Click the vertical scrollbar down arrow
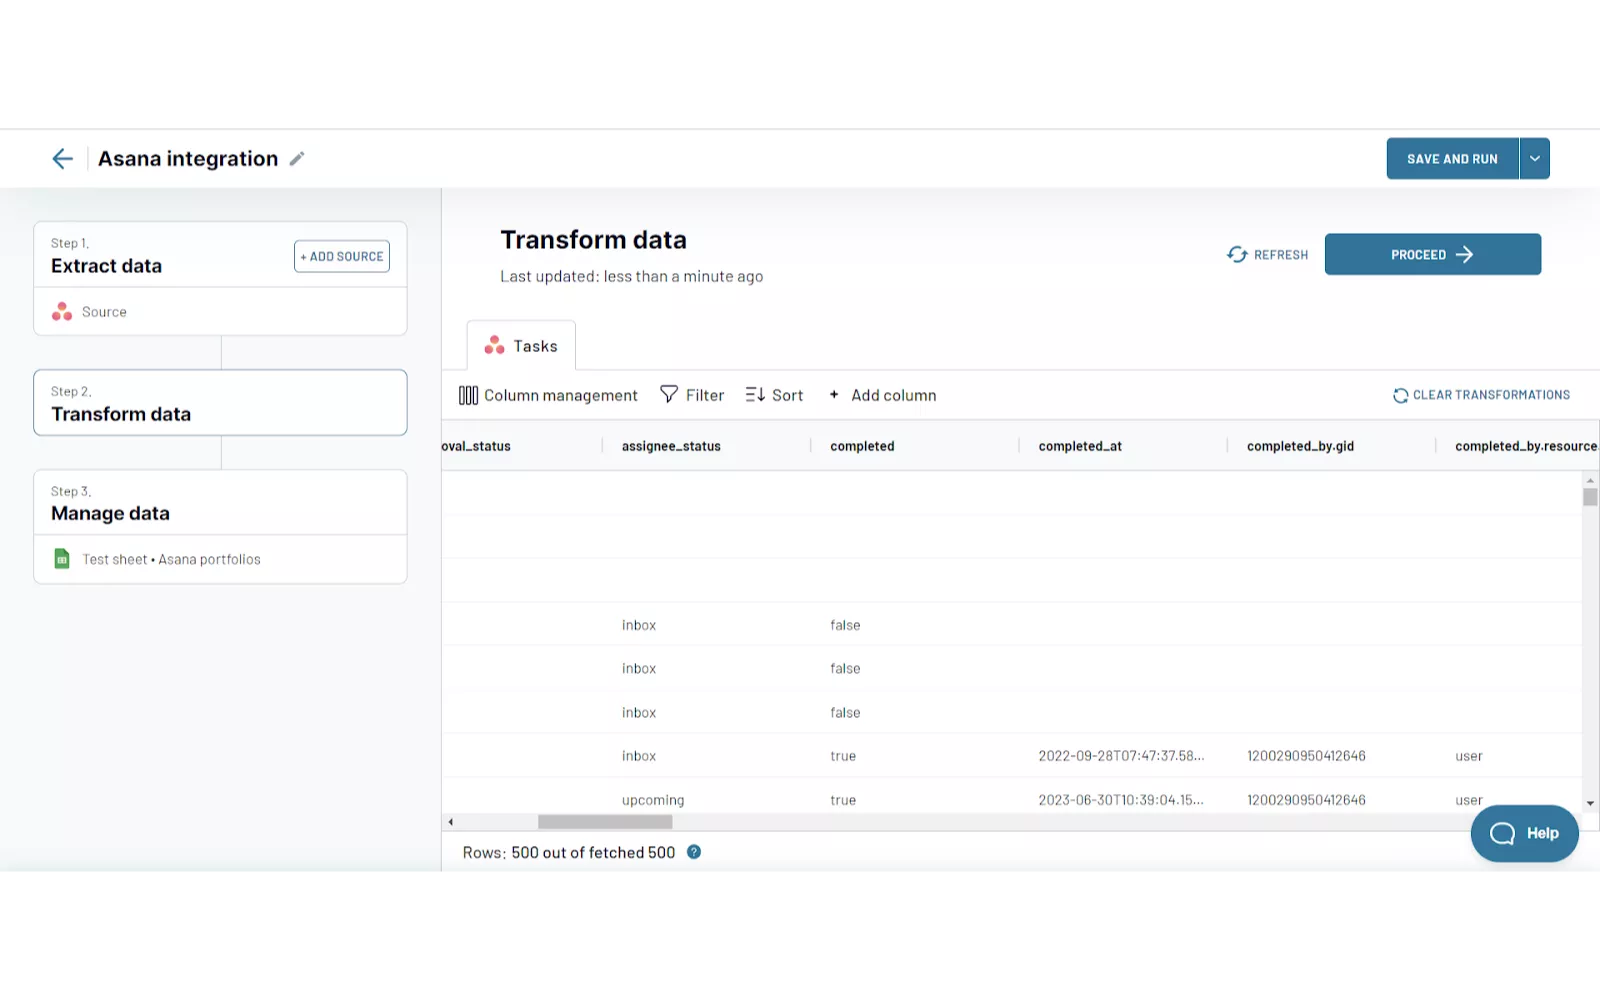The width and height of the screenshot is (1600, 1000). [x=1590, y=804]
